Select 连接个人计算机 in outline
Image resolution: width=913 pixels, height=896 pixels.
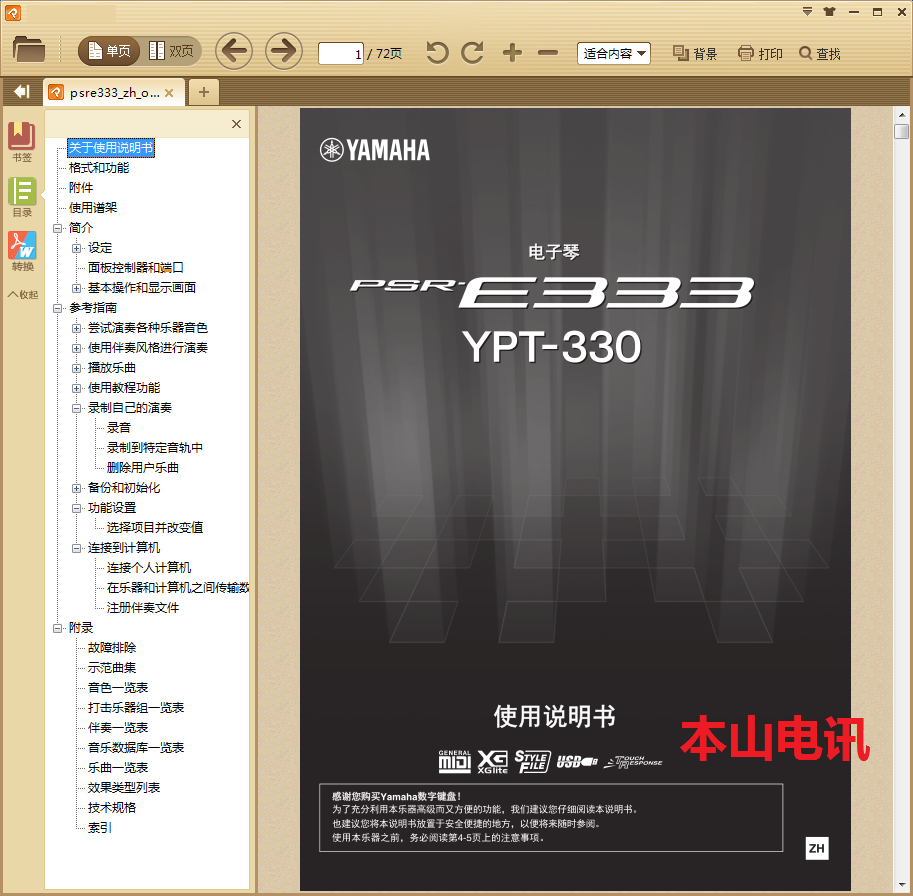(149, 568)
